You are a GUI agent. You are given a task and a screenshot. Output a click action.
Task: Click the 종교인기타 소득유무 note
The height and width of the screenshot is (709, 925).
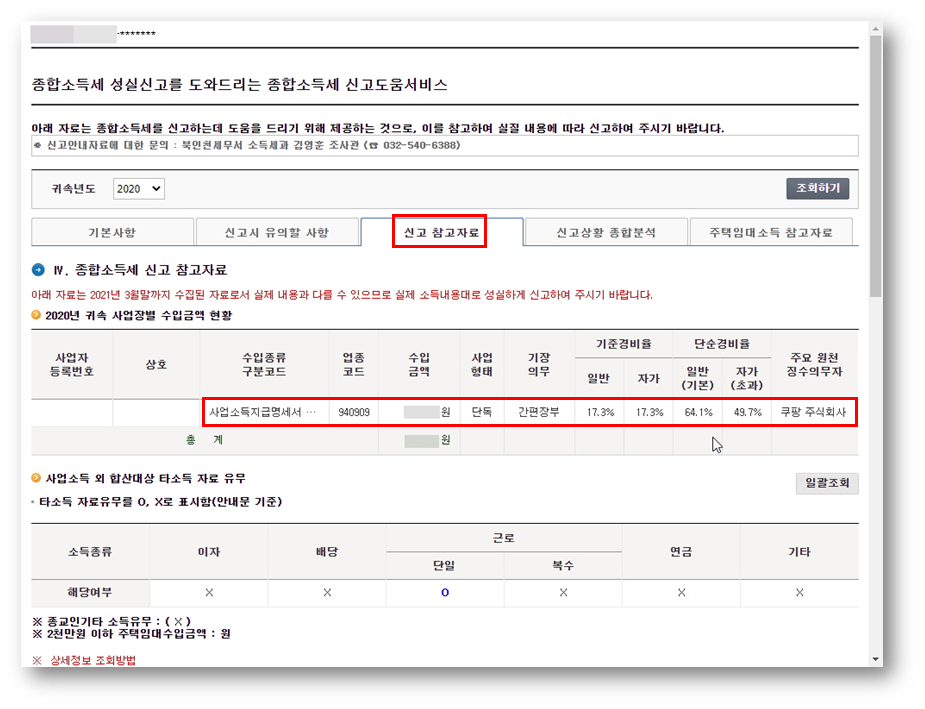[111, 621]
